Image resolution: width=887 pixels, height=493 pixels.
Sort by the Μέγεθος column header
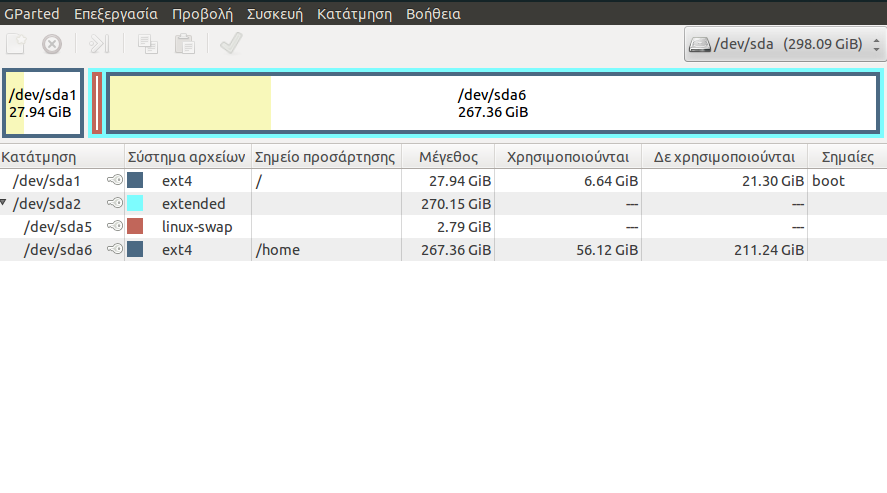tap(448, 157)
